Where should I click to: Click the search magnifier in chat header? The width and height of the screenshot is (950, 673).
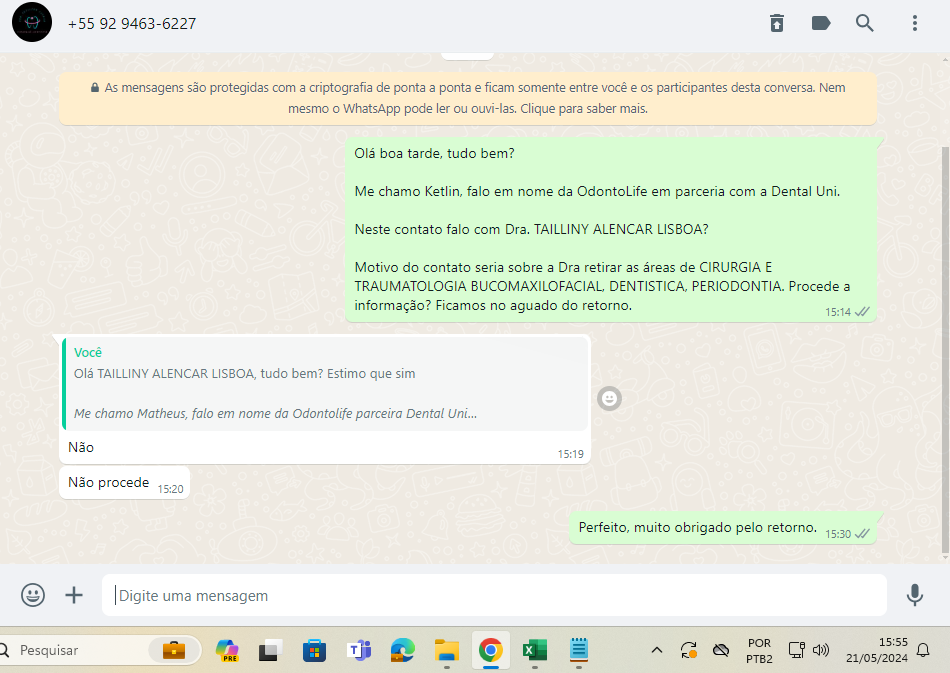[865, 23]
